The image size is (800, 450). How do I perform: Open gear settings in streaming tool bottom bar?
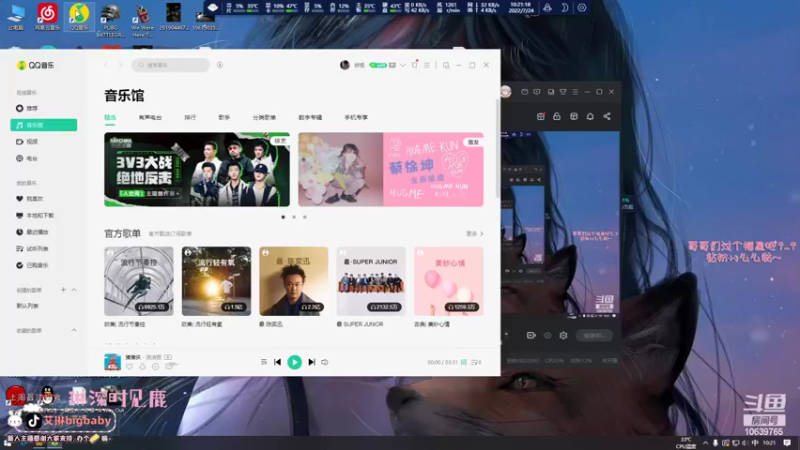tap(563, 336)
